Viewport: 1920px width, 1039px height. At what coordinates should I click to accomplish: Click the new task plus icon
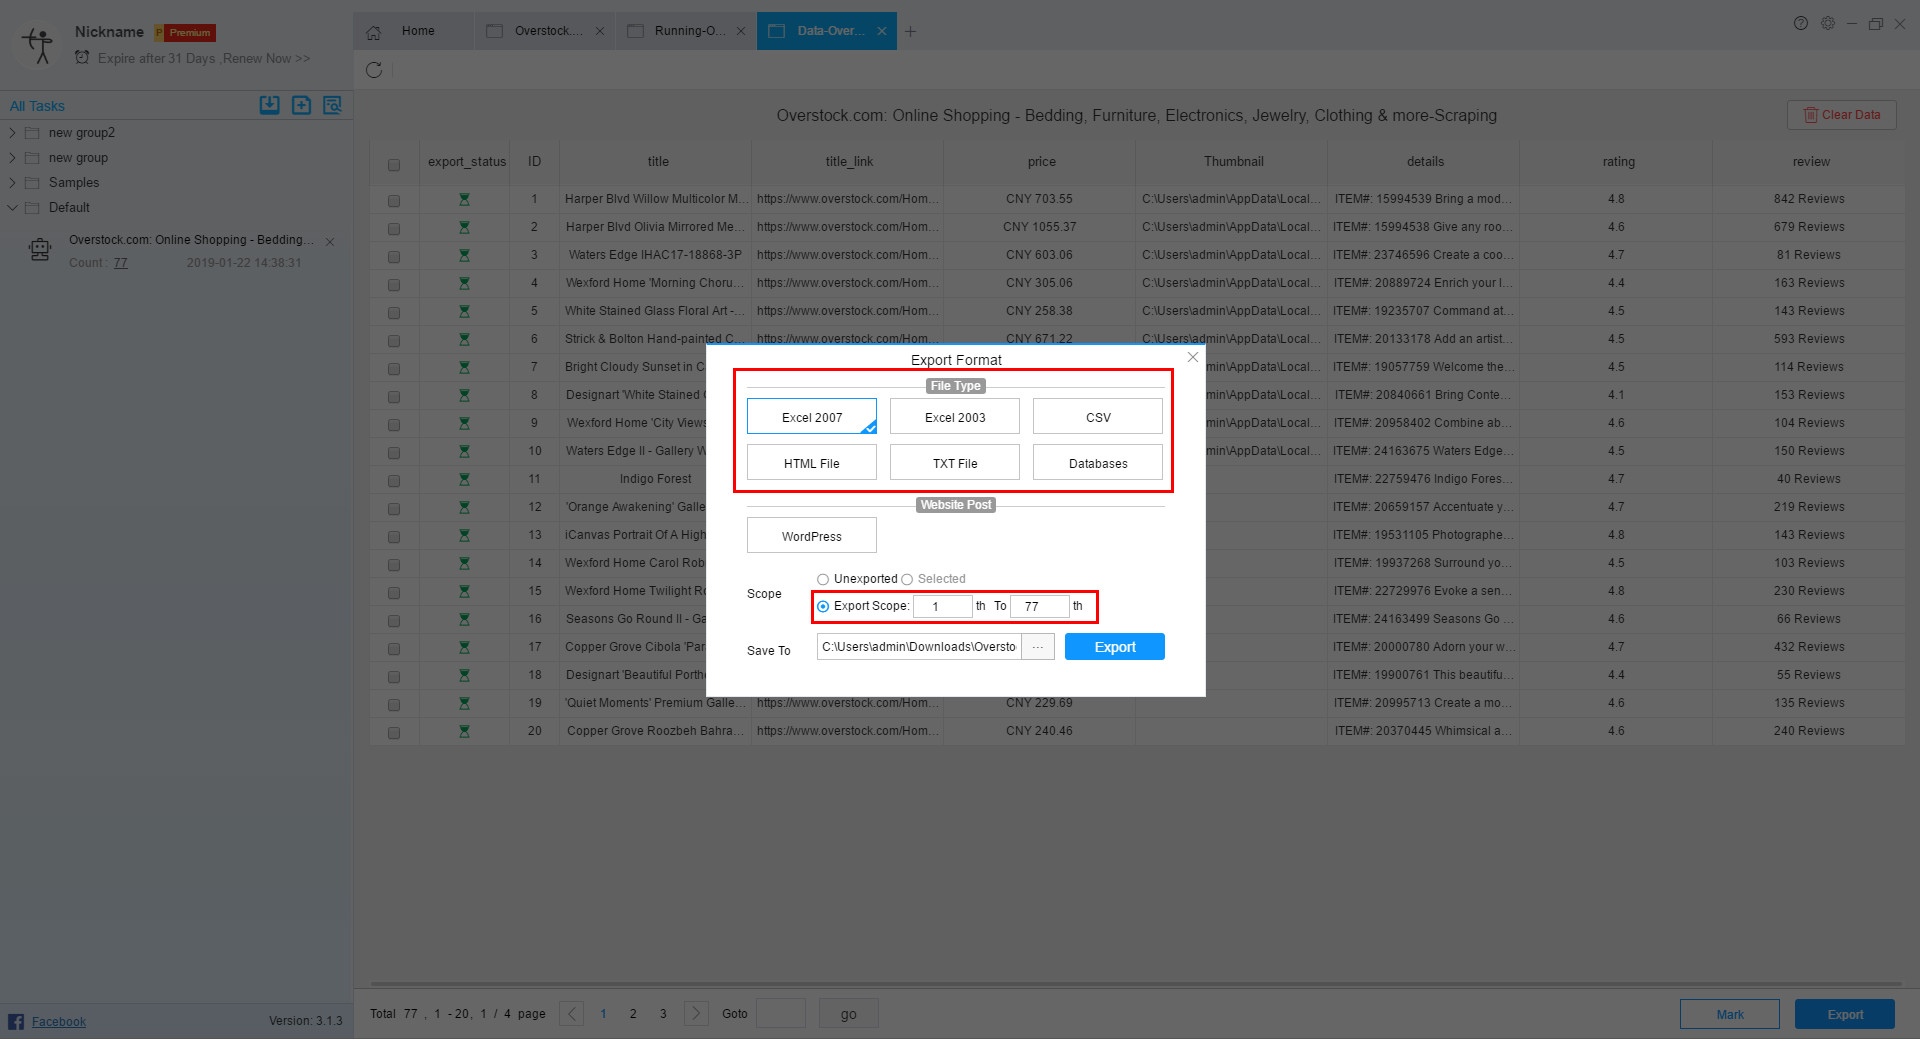pyautogui.click(x=301, y=105)
